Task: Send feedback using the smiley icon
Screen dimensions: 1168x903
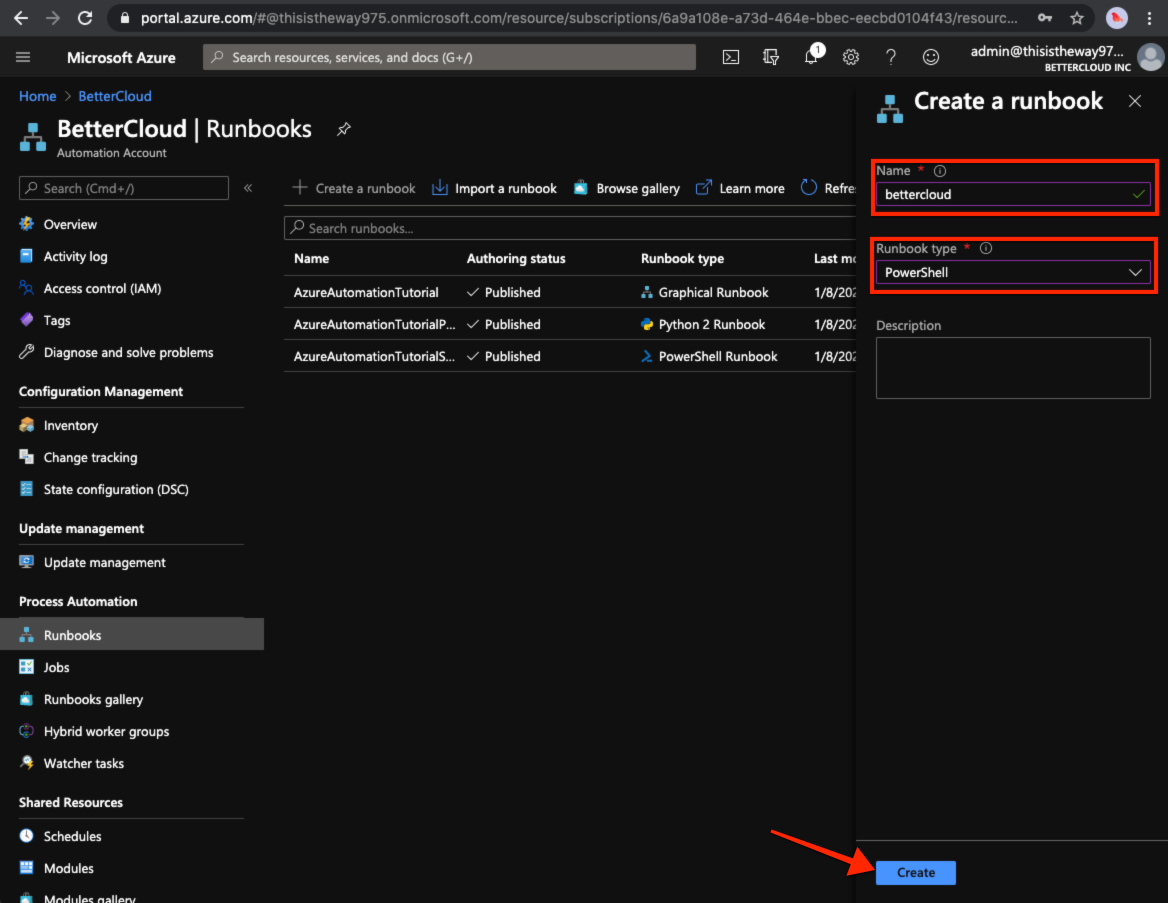Action: click(x=931, y=57)
